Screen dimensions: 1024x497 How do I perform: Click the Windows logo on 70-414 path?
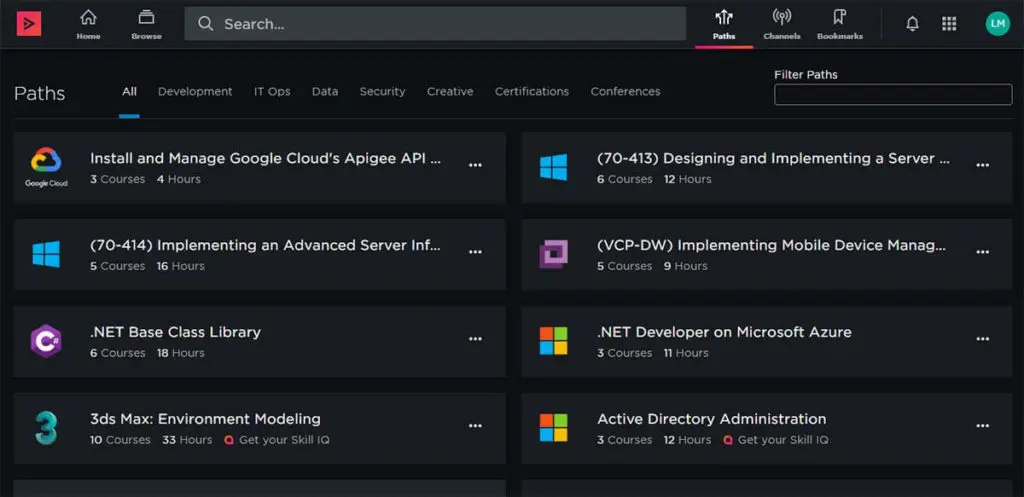point(46,254)
